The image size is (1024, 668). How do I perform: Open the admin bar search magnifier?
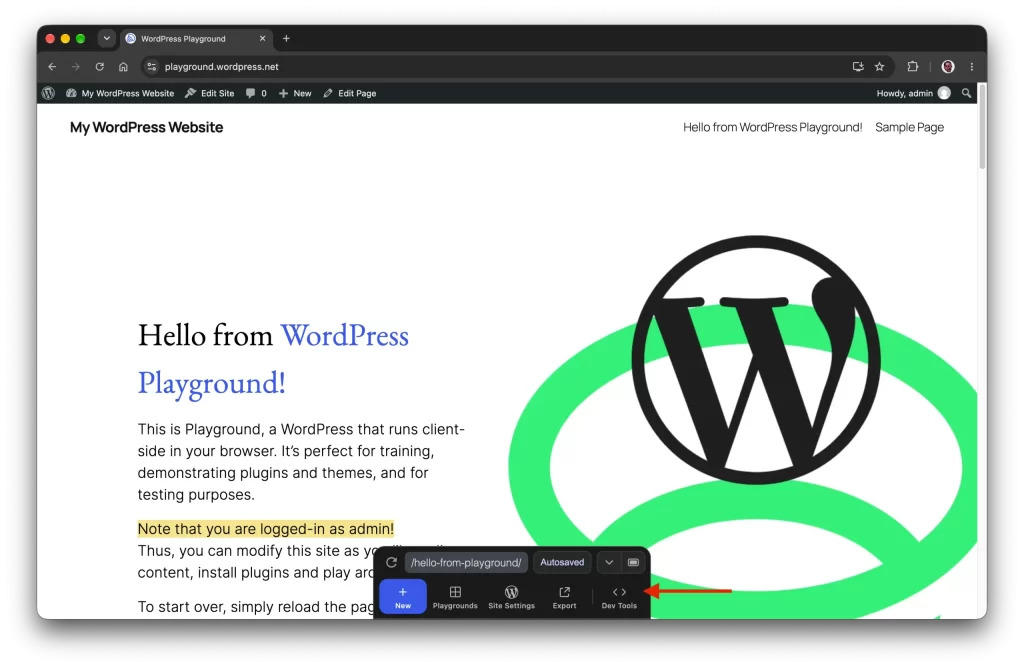967,93
